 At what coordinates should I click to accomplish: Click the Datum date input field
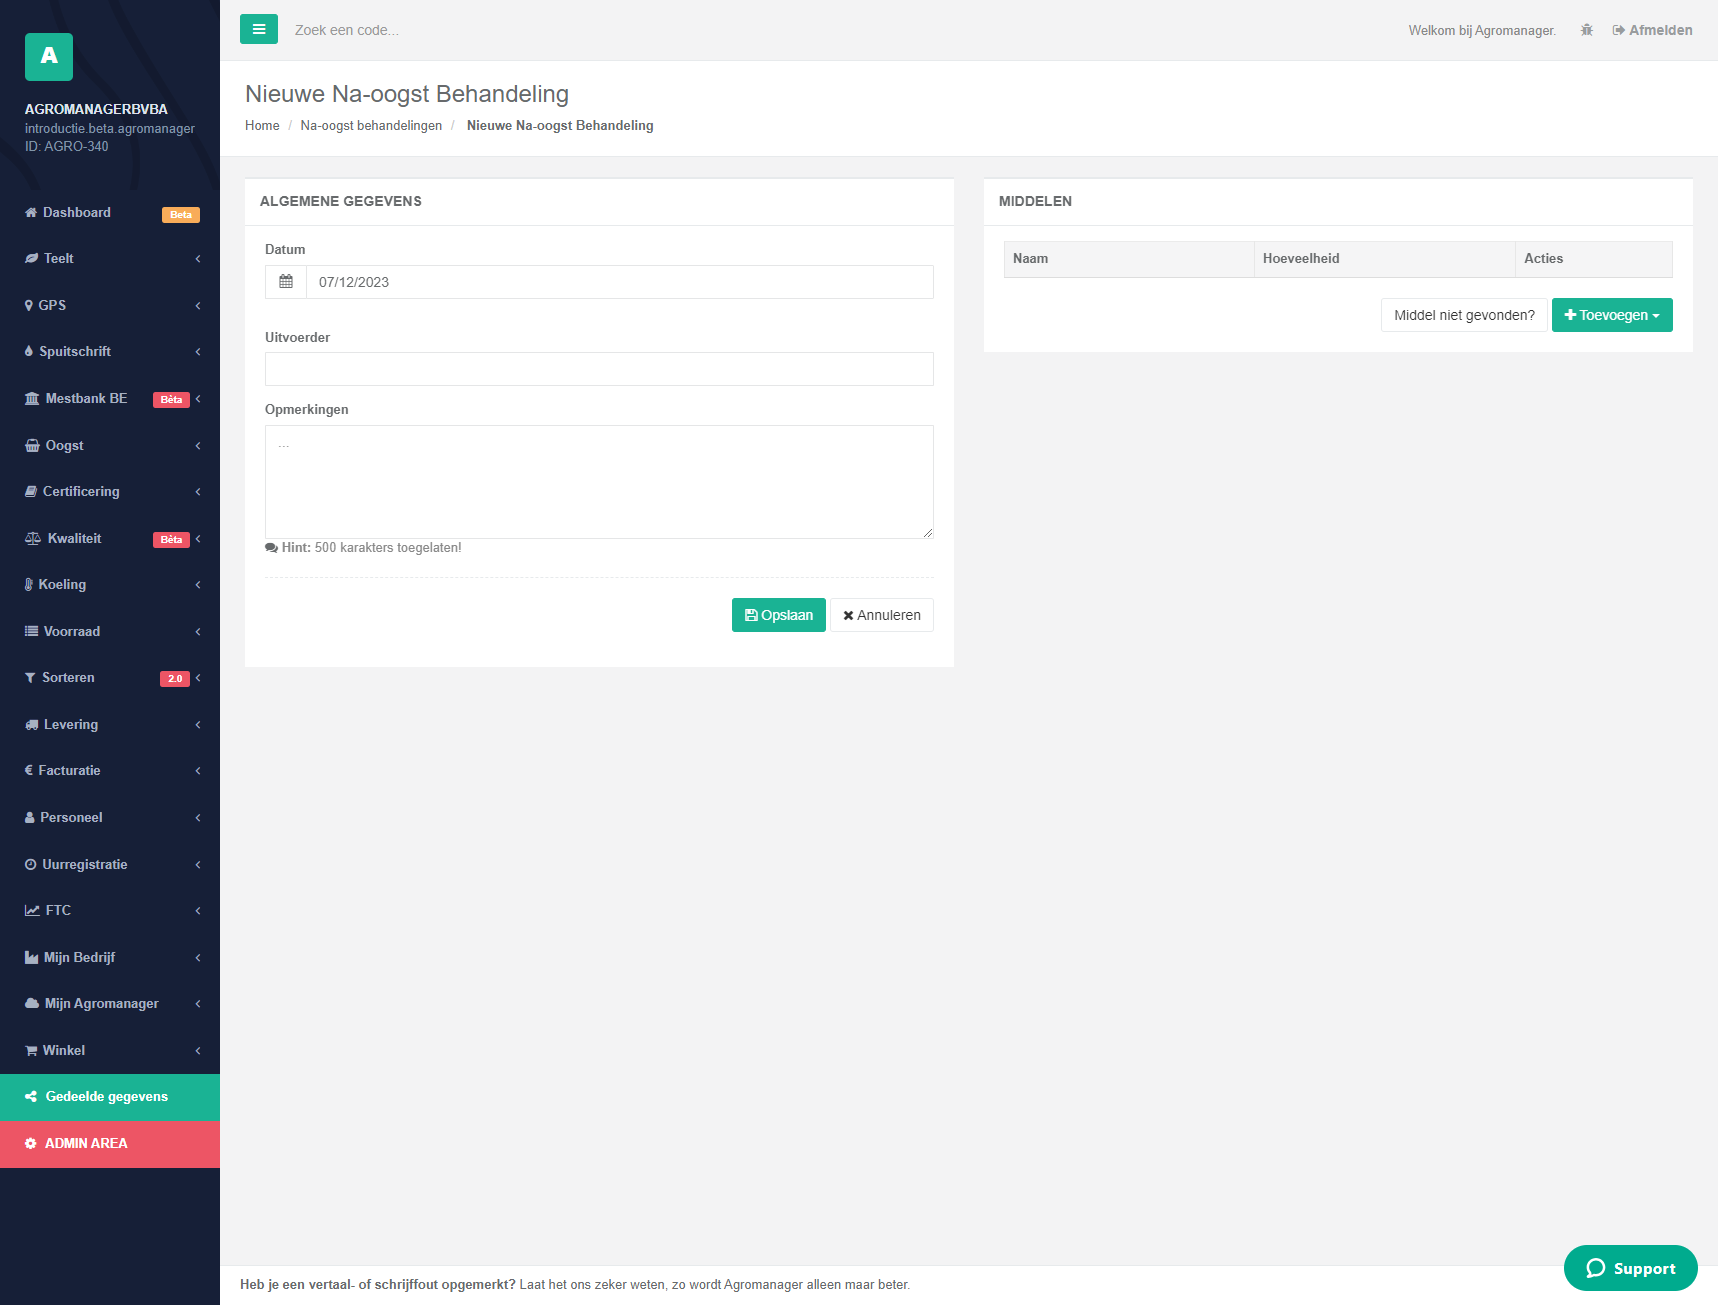pyautogui.click(x=620, y=282)
